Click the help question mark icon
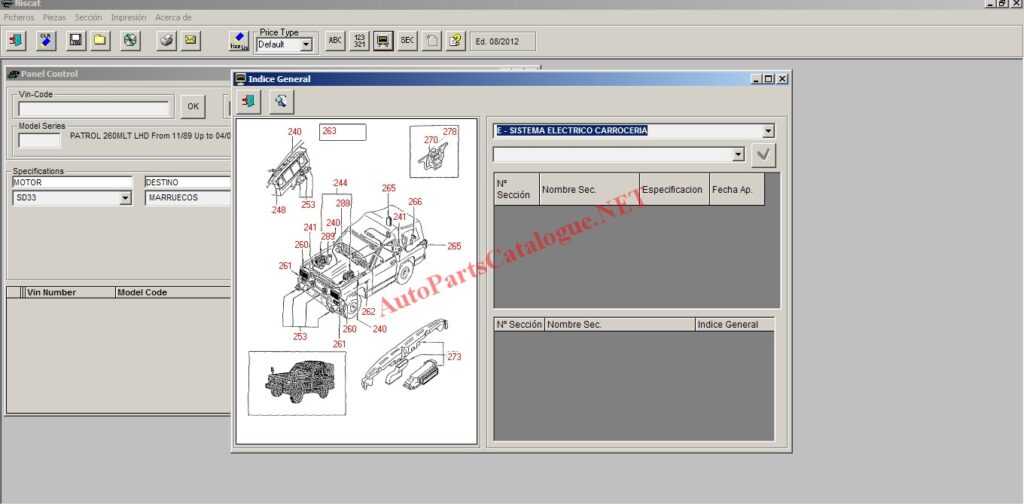 (x=456, y=40)
